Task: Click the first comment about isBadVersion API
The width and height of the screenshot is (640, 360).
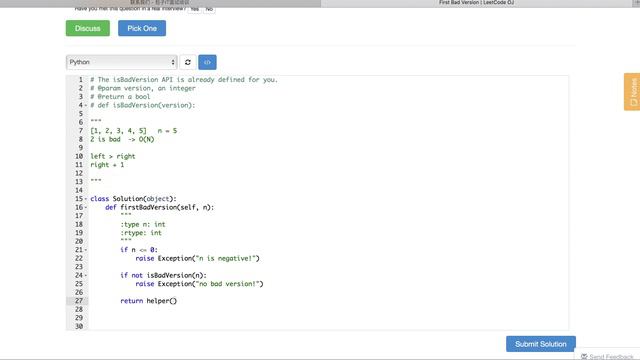Action: [x=184, y=80]
